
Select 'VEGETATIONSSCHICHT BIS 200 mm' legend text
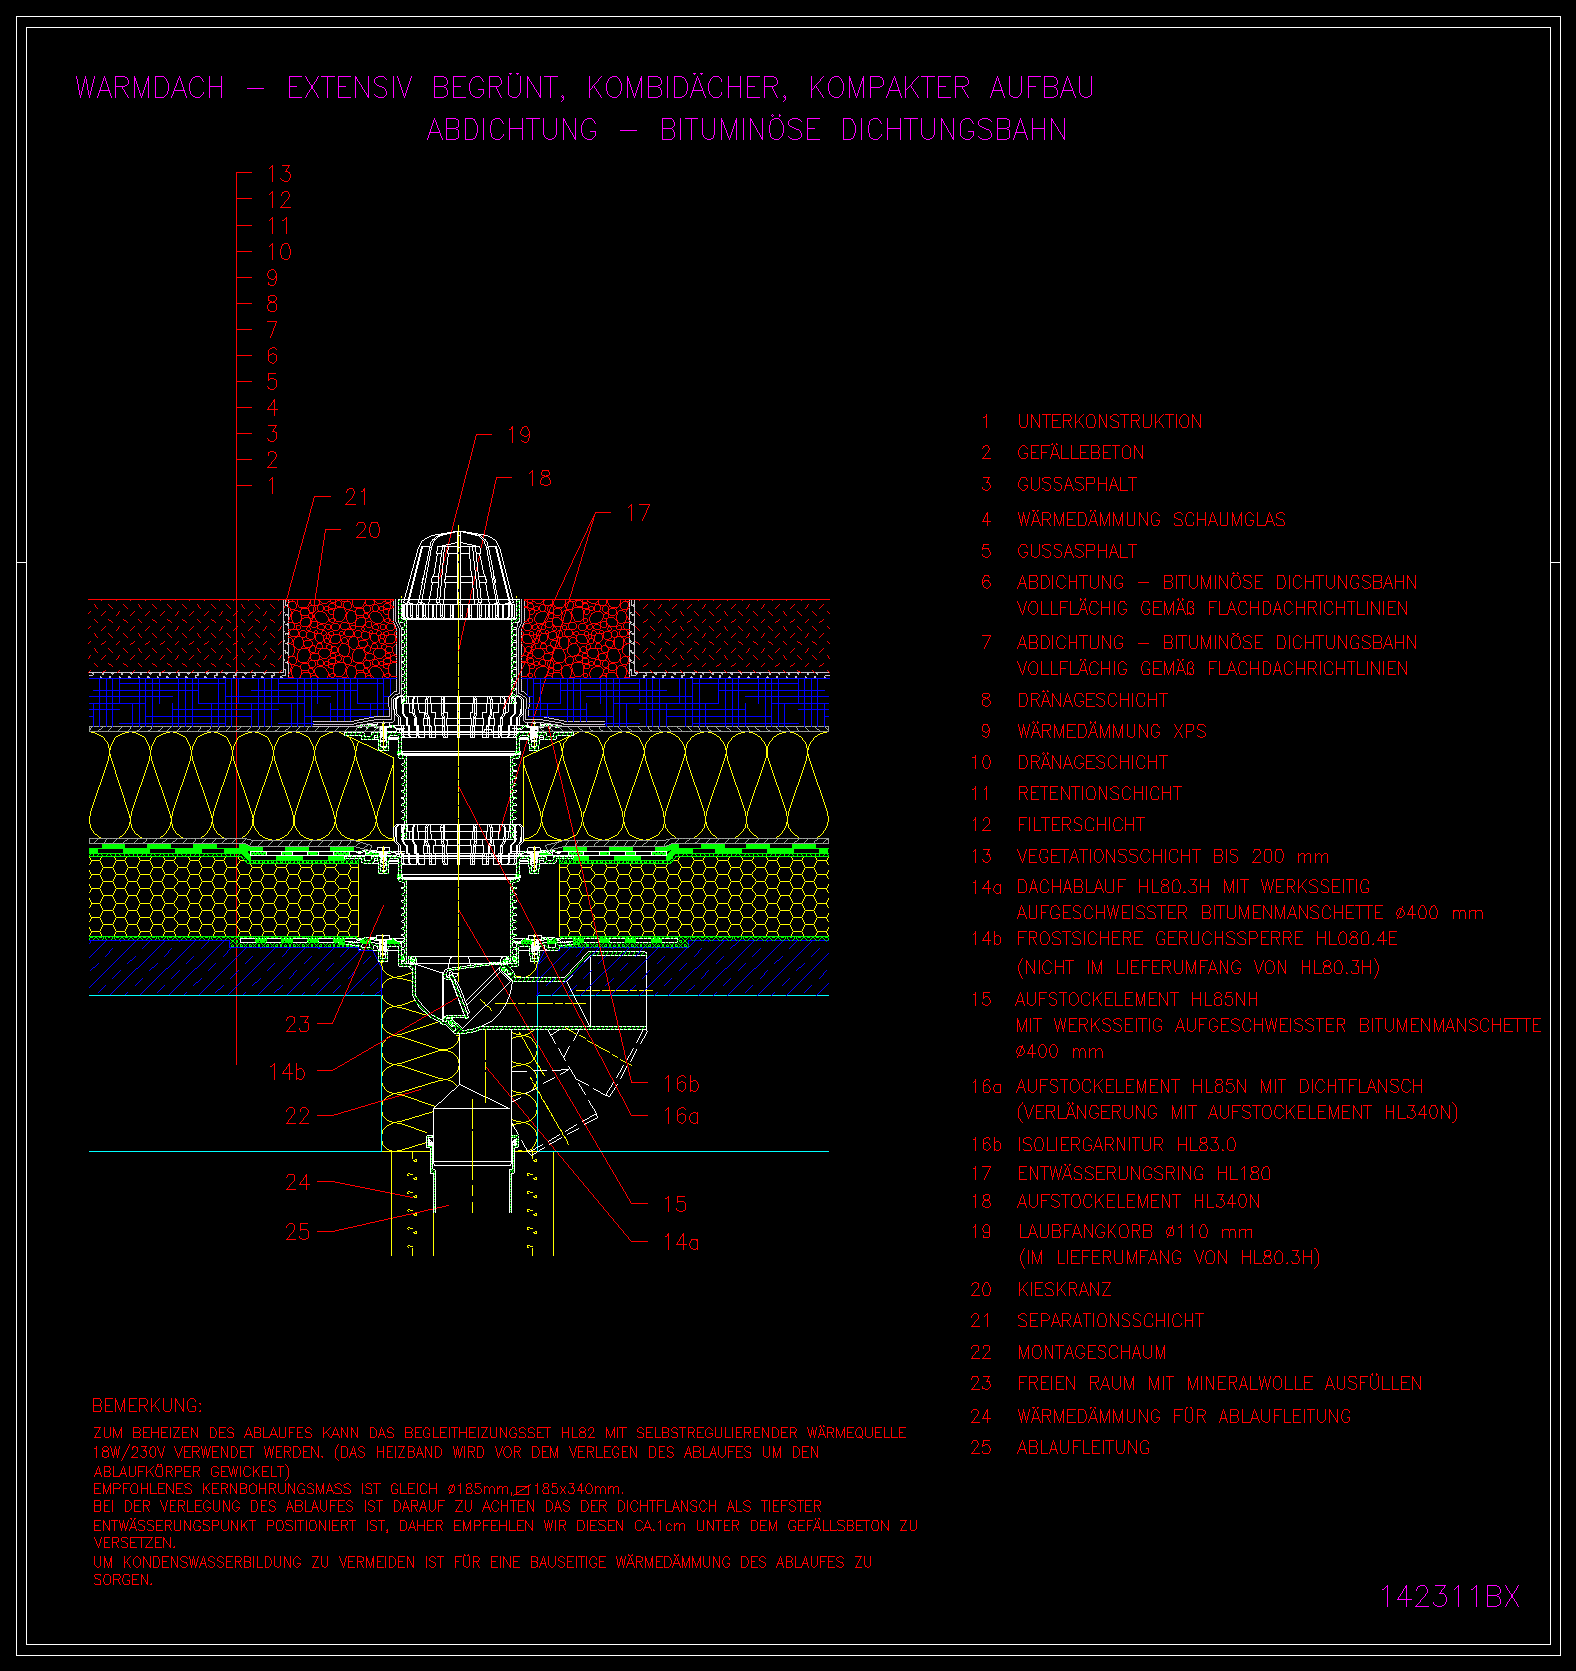[x=1173, y=857]
